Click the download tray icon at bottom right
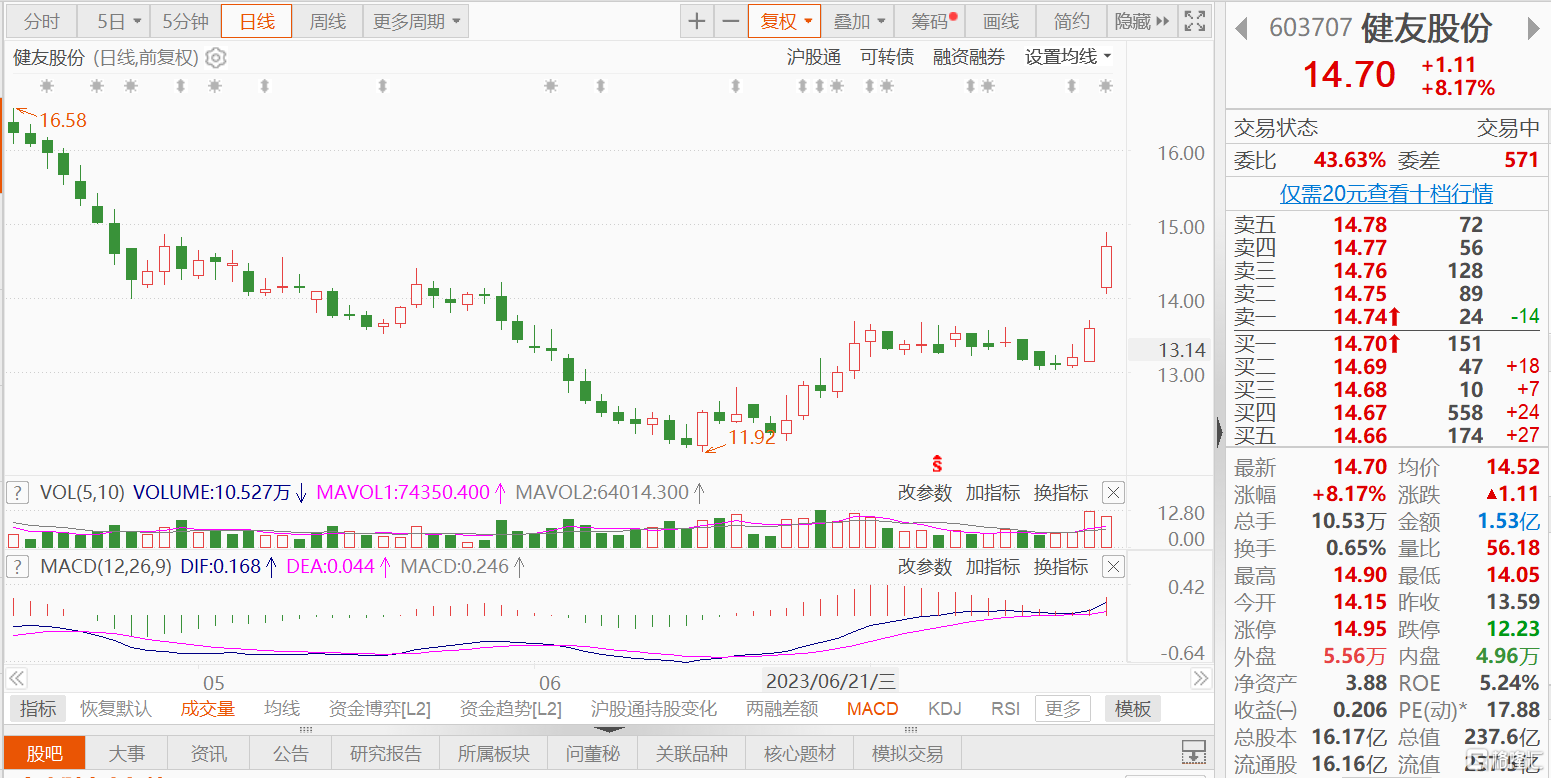1551x778 pixels. coord(1193,751)
